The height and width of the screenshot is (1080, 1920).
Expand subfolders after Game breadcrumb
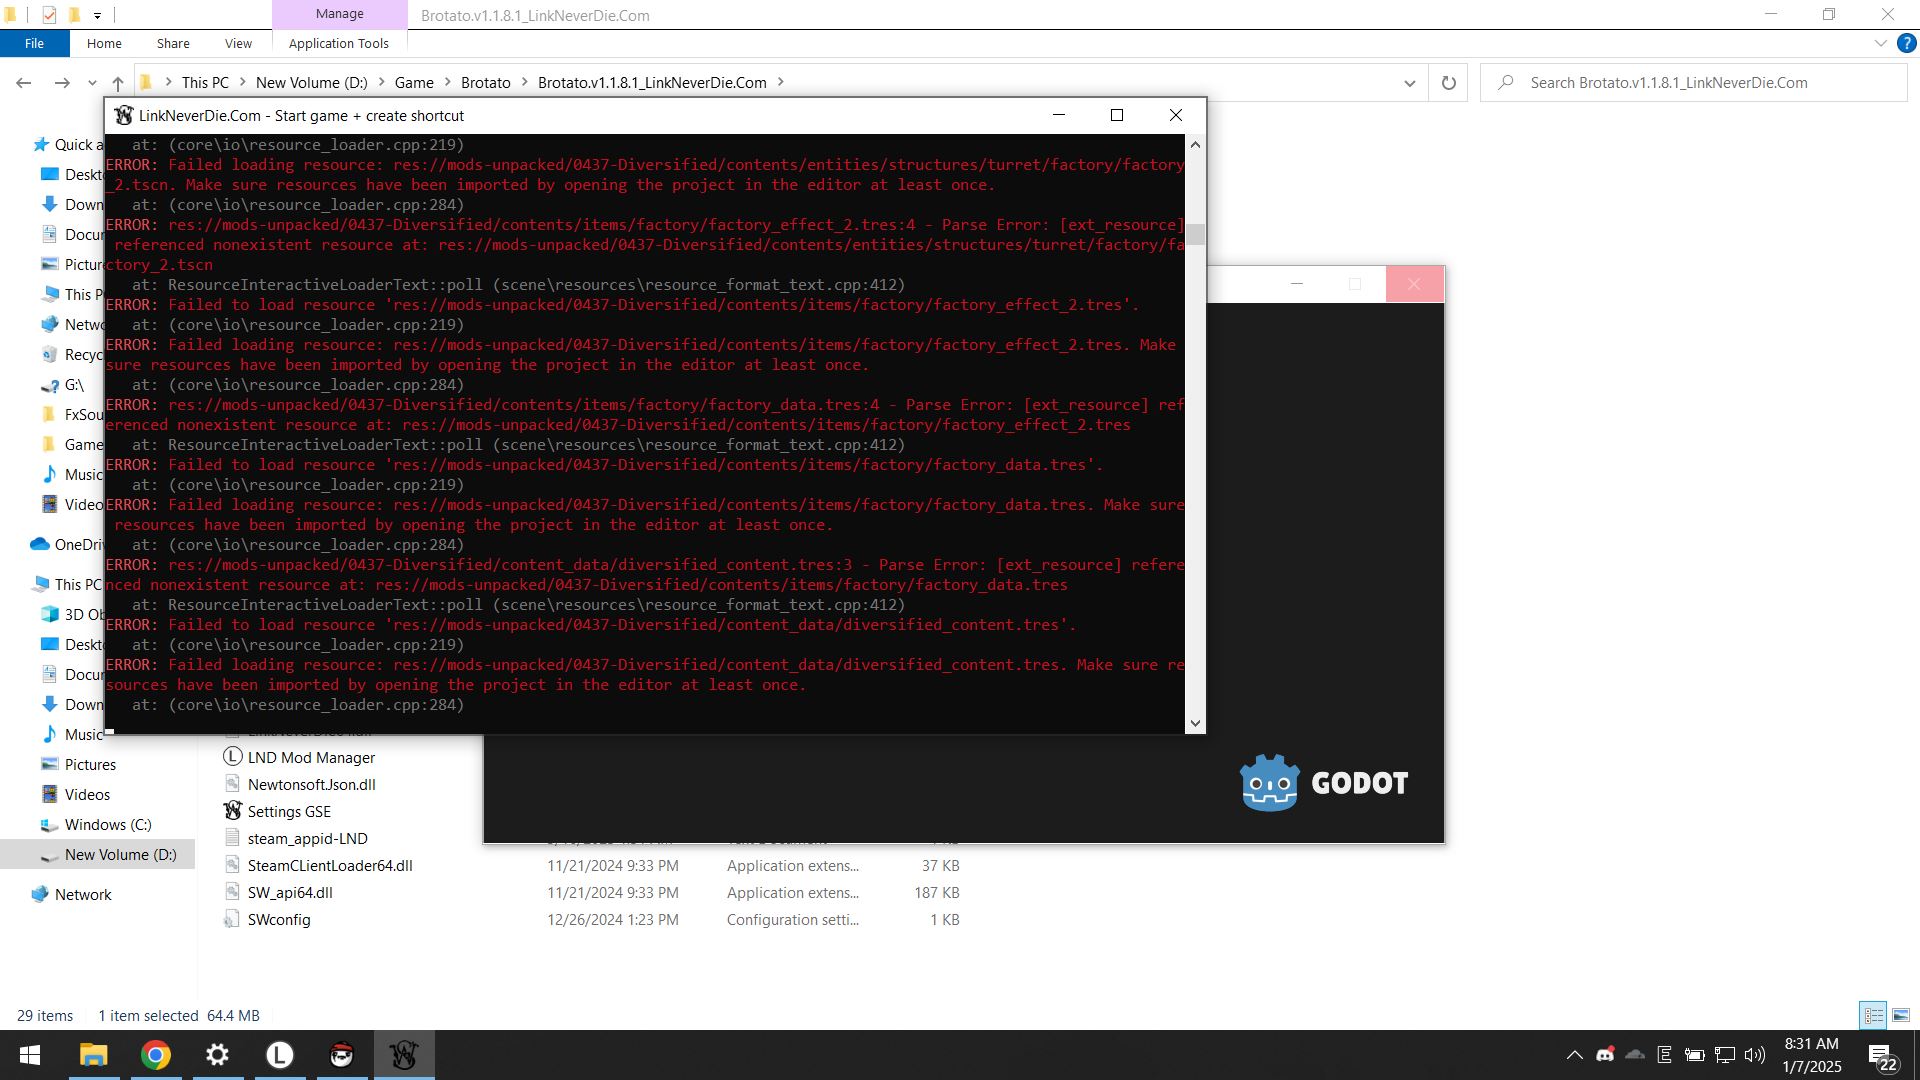(448, 83)
